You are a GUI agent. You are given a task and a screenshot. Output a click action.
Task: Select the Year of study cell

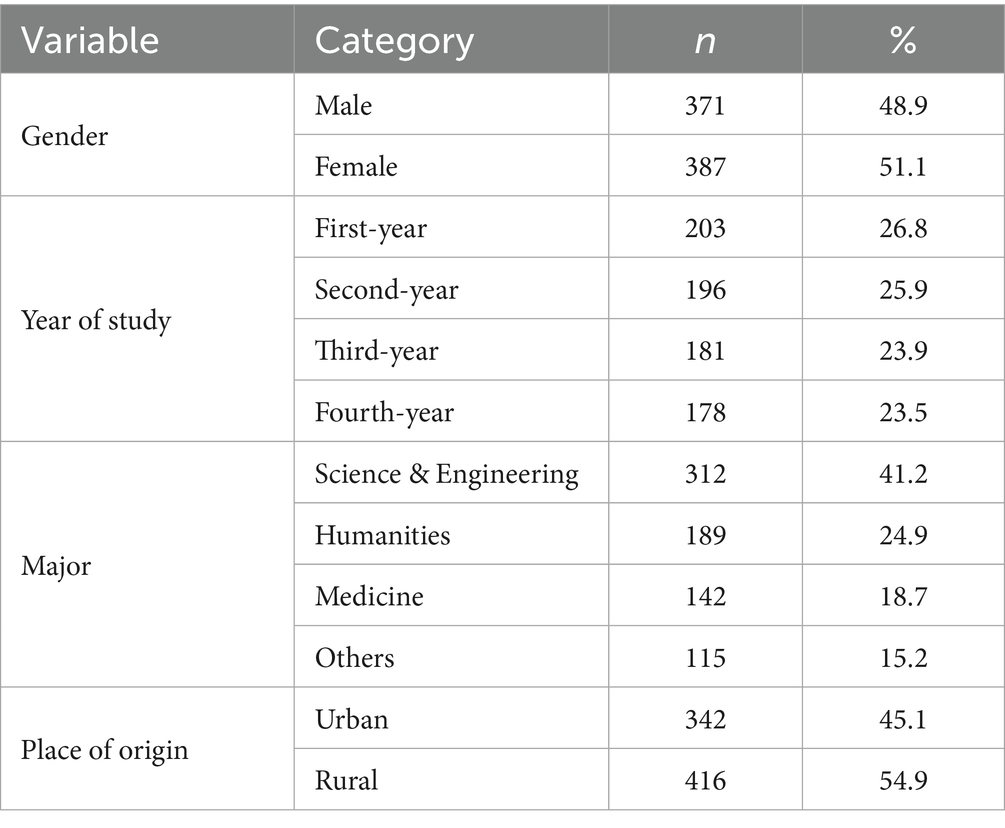(96, 320)
